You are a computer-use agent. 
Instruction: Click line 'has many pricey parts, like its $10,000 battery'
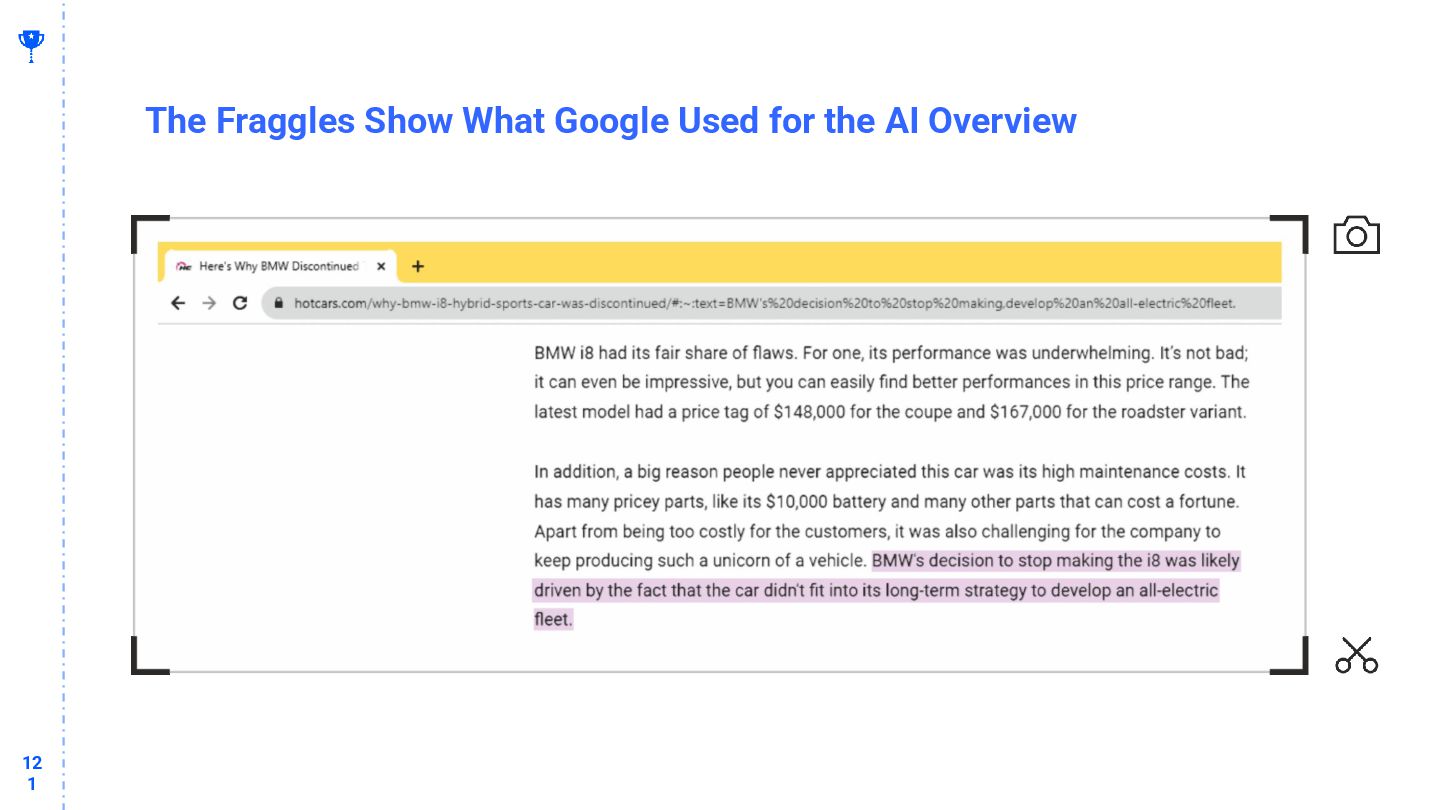(x=887, y=501)
